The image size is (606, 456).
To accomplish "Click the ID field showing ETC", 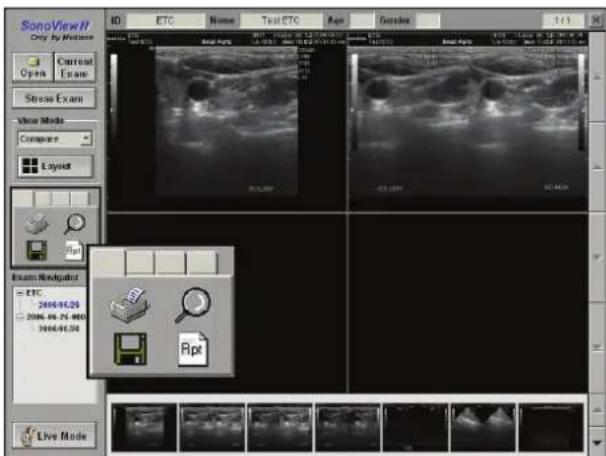I will click(x=166, y=20).
